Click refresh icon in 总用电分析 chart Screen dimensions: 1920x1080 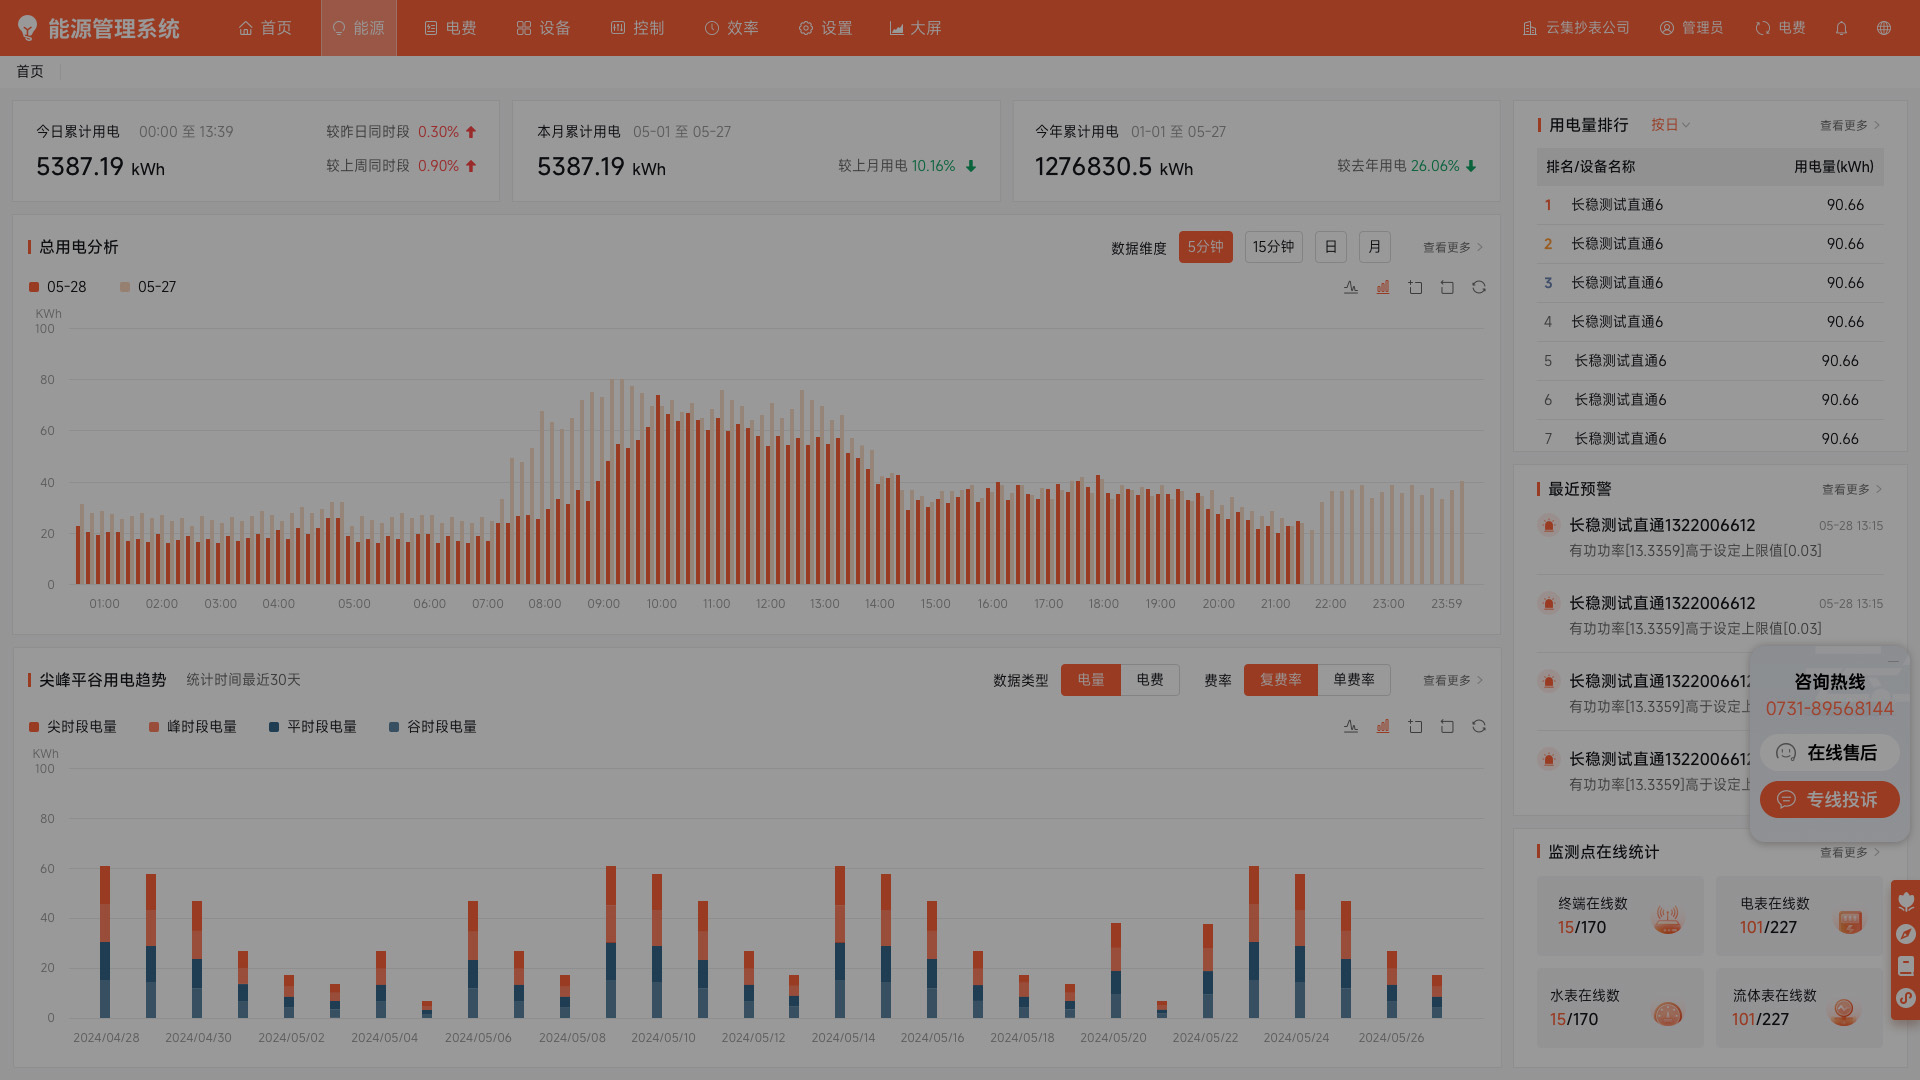tap(1479, 287)
